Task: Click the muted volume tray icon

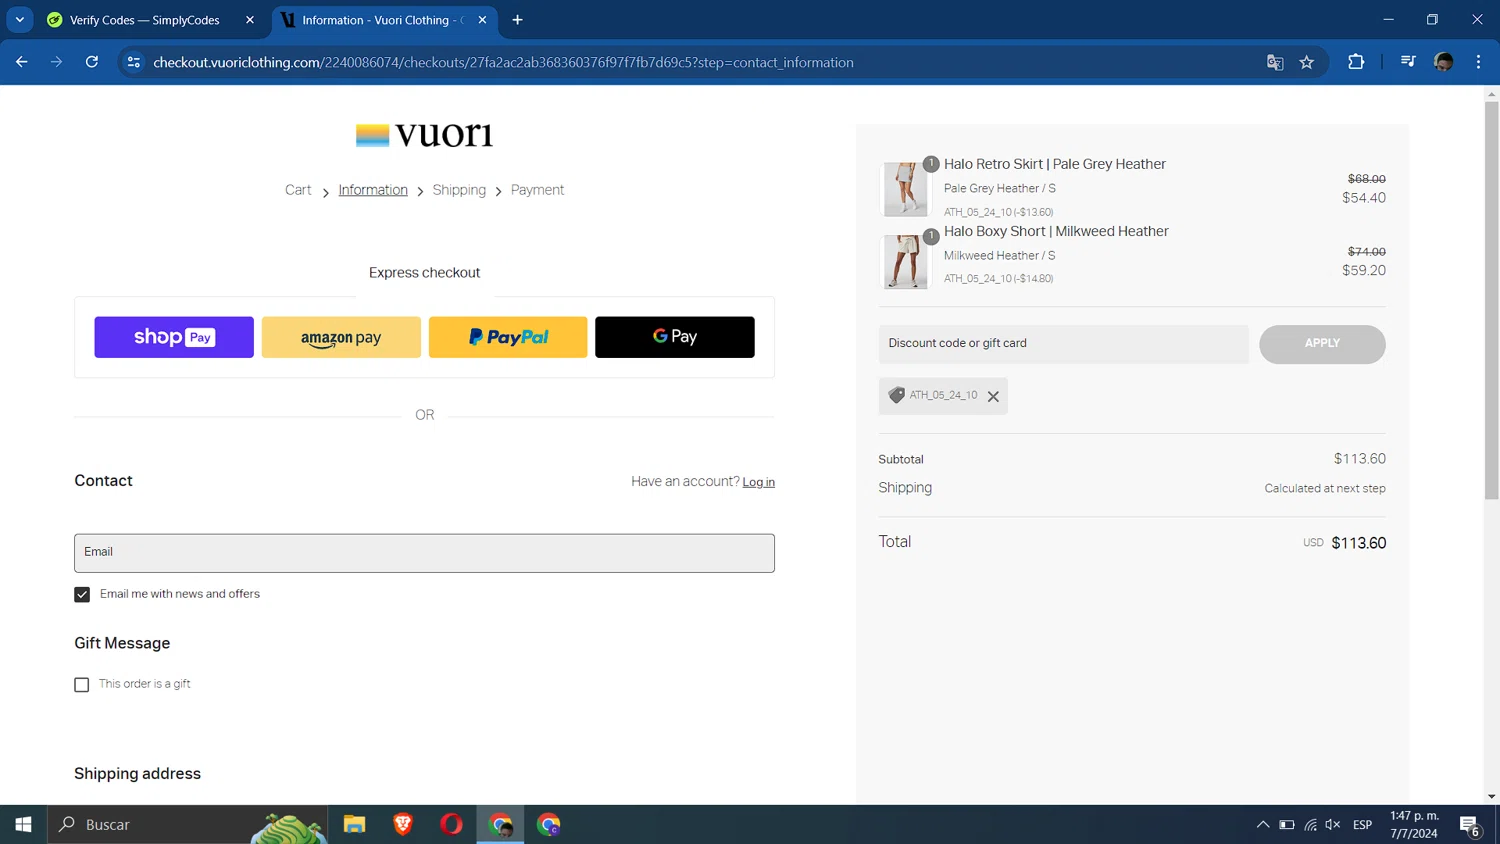Action: point(1333,824)
